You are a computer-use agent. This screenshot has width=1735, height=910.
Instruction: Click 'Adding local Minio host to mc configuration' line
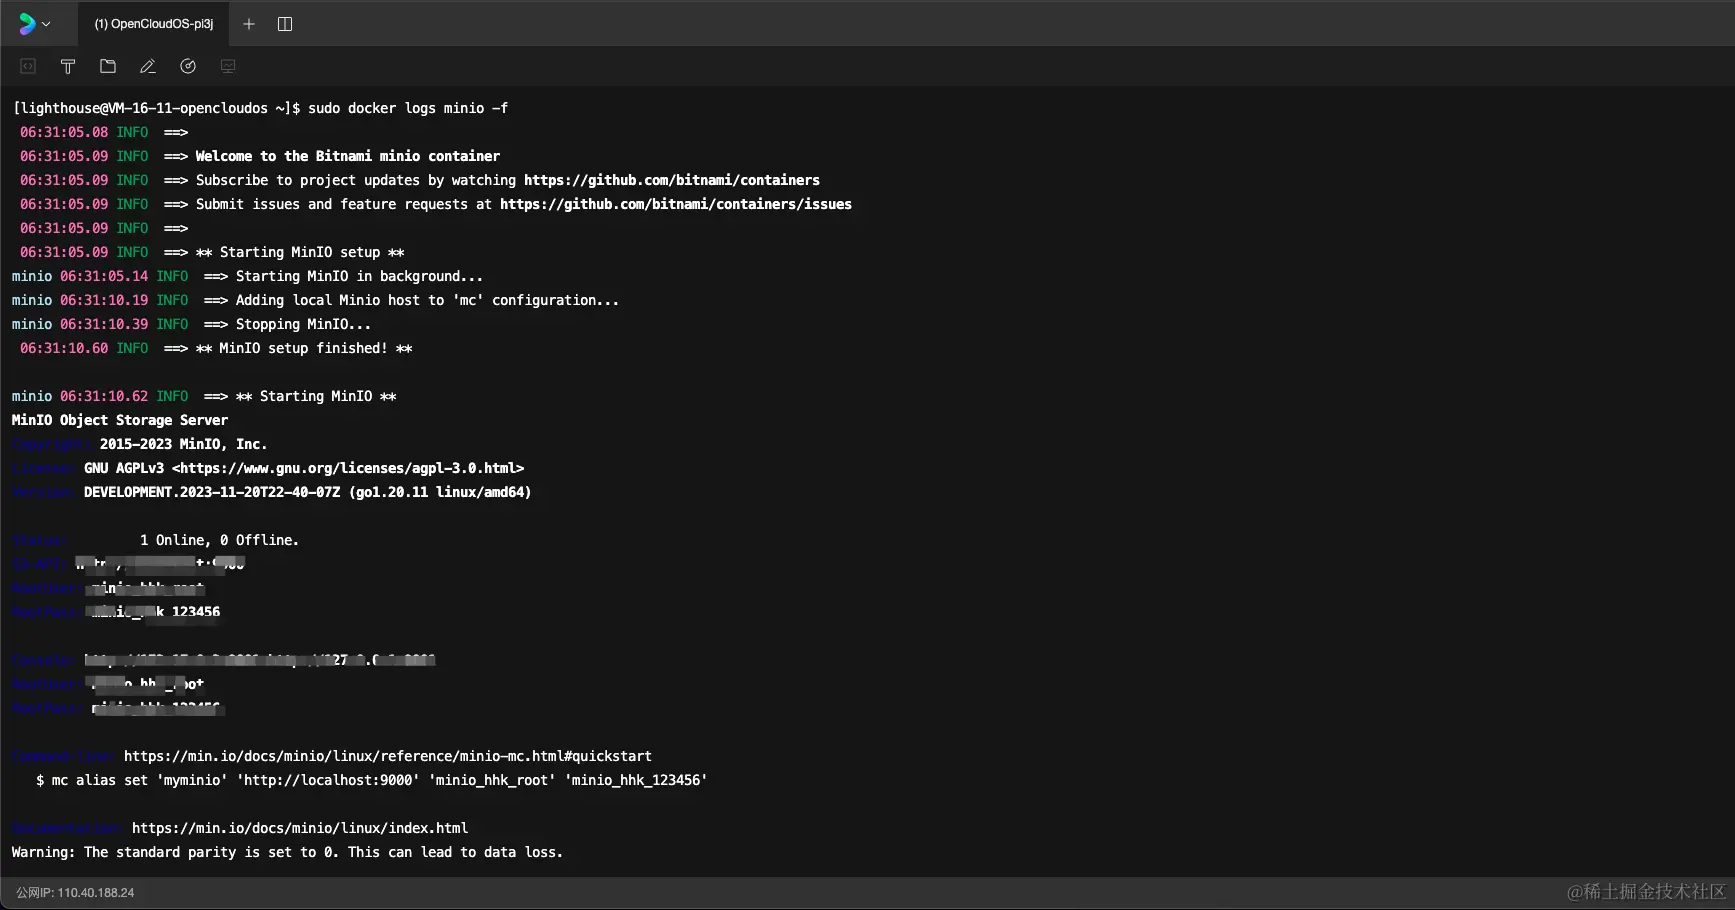click(x=316, y=300)
